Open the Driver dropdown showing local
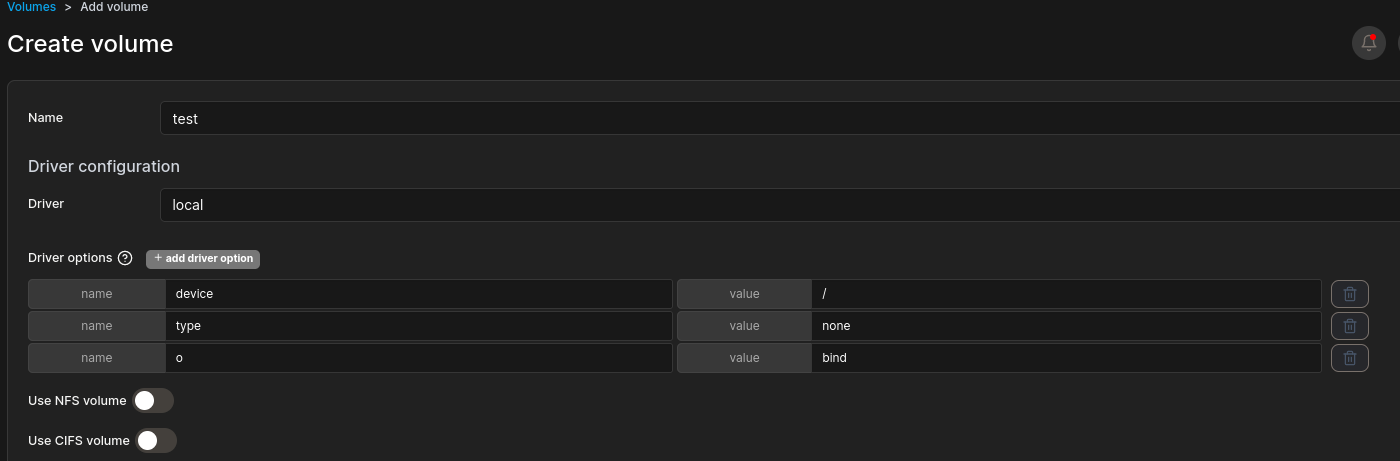1400x461 pixels. (780, 205)
